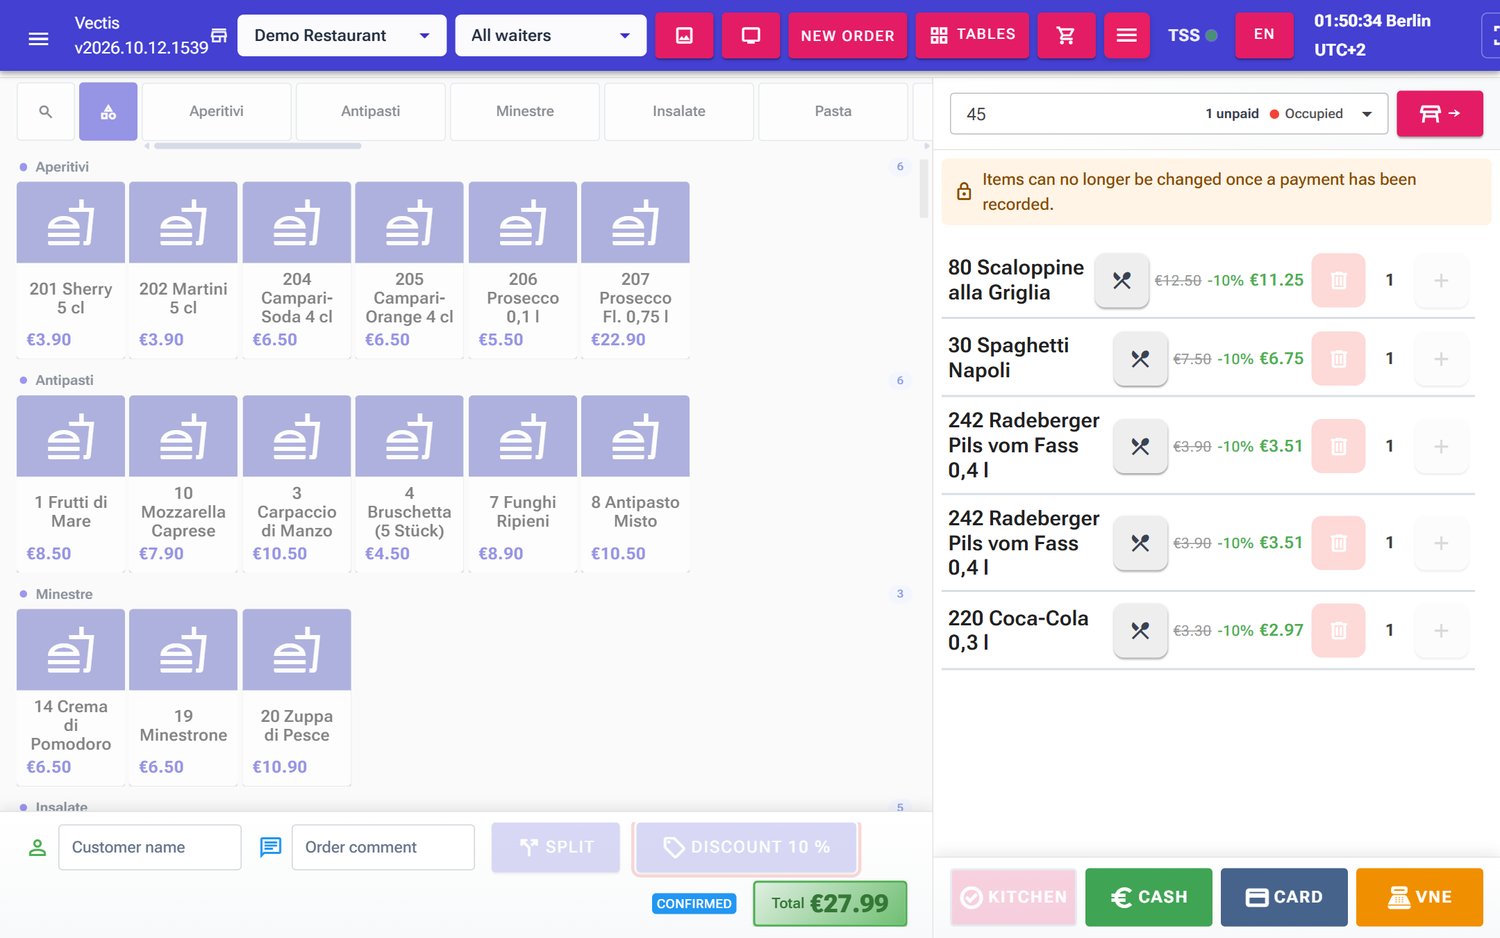1500x938 pixels.
Task: Click the SPLIT bill button
Action: 556,848
